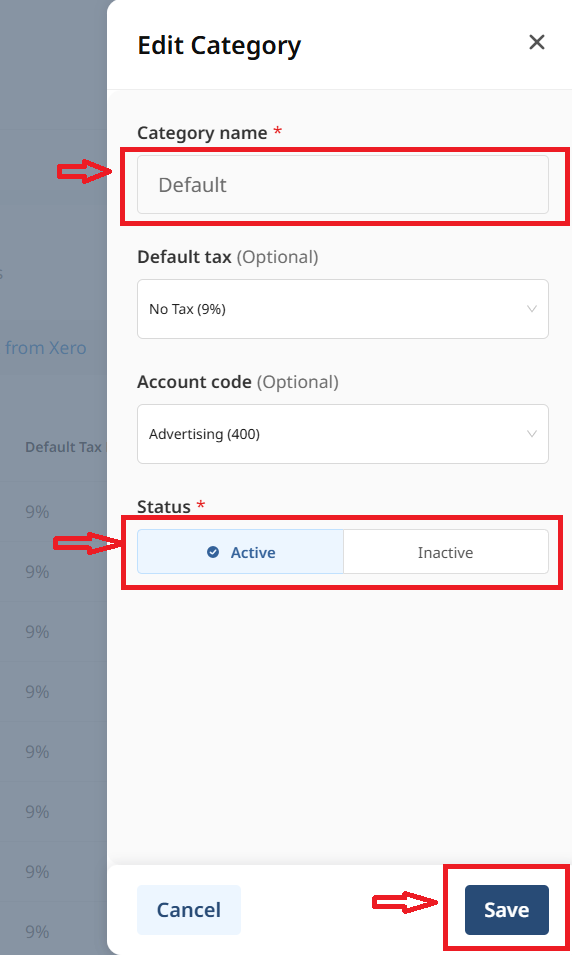Set status to Active
This screenshot has height=955, width=572.
pos(240,552)
